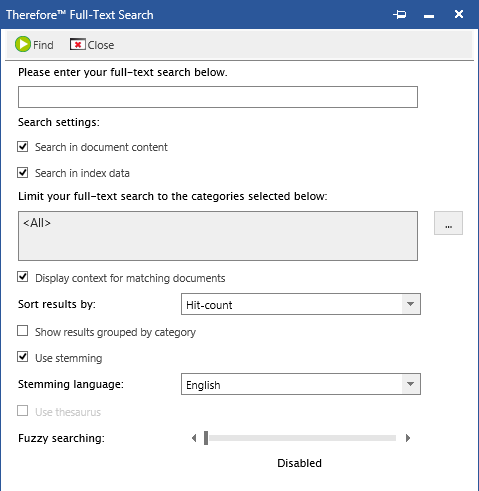Click the Stemming language: label
Screen dimensions: 479x491
pos(71,384)
